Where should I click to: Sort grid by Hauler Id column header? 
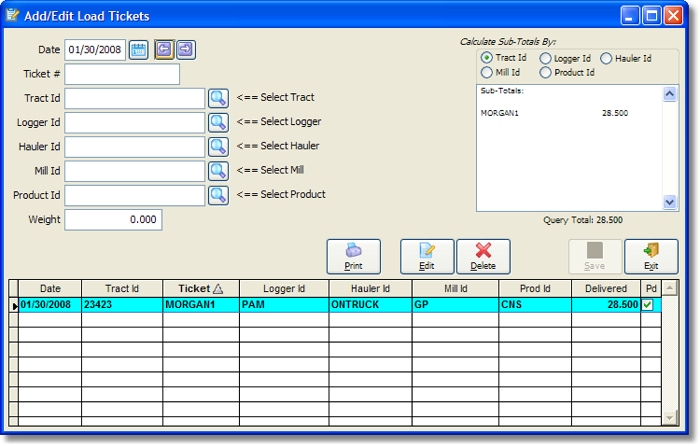click(371, 288)
